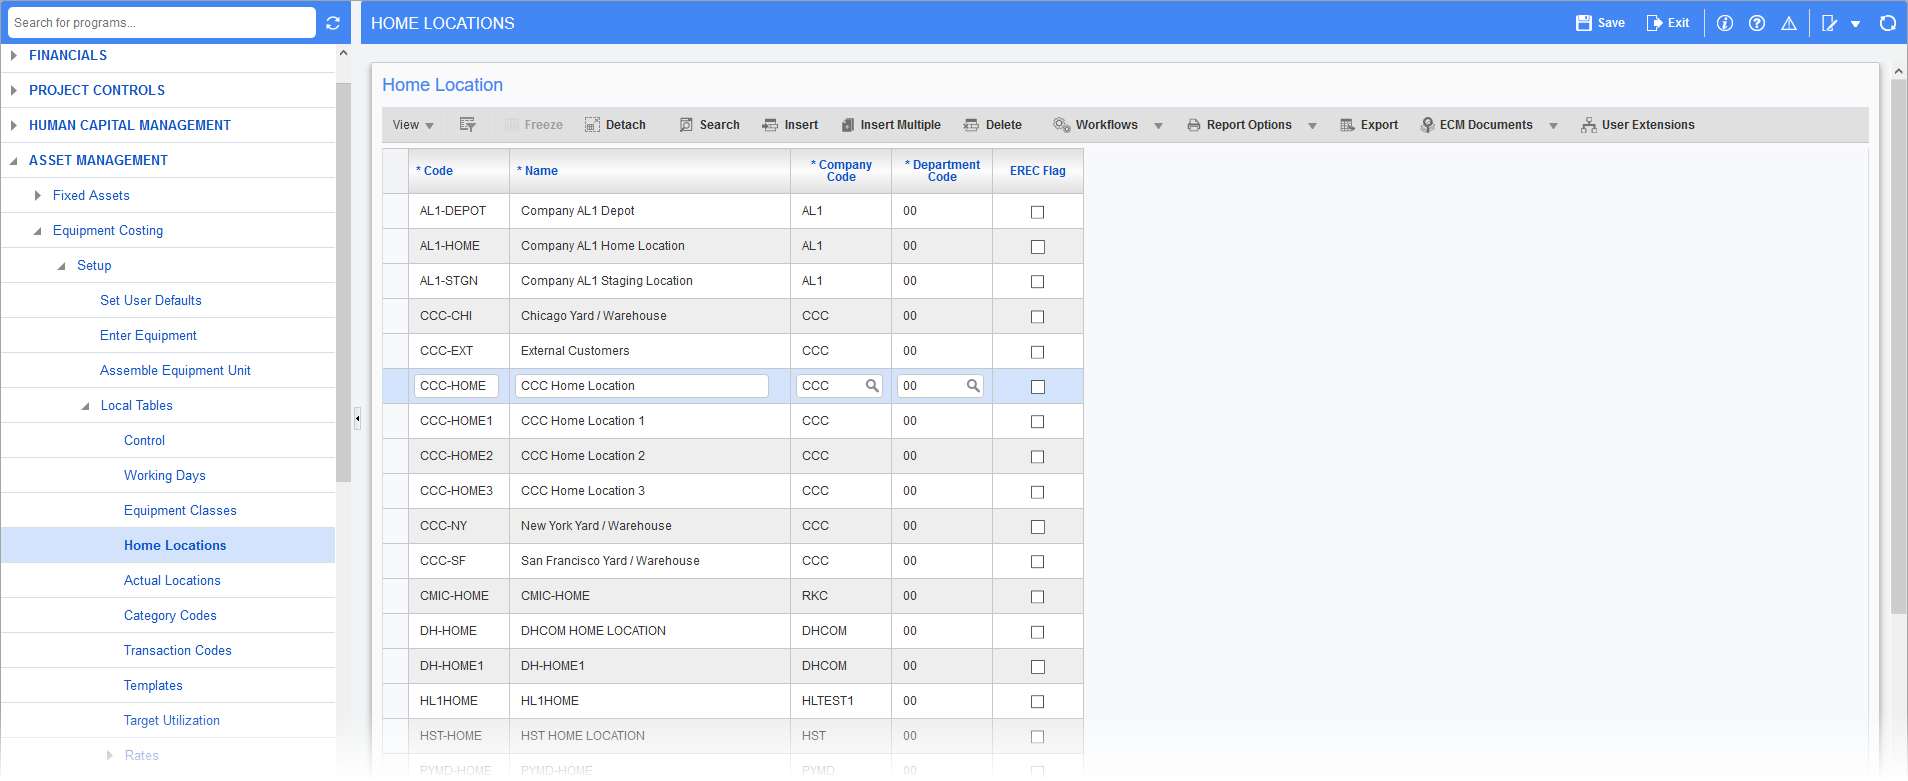The width and height of the screenshot is (1908, 781).
Task: Toggle EREC Flag for AL1-HOME
Action: [1038, 247]
